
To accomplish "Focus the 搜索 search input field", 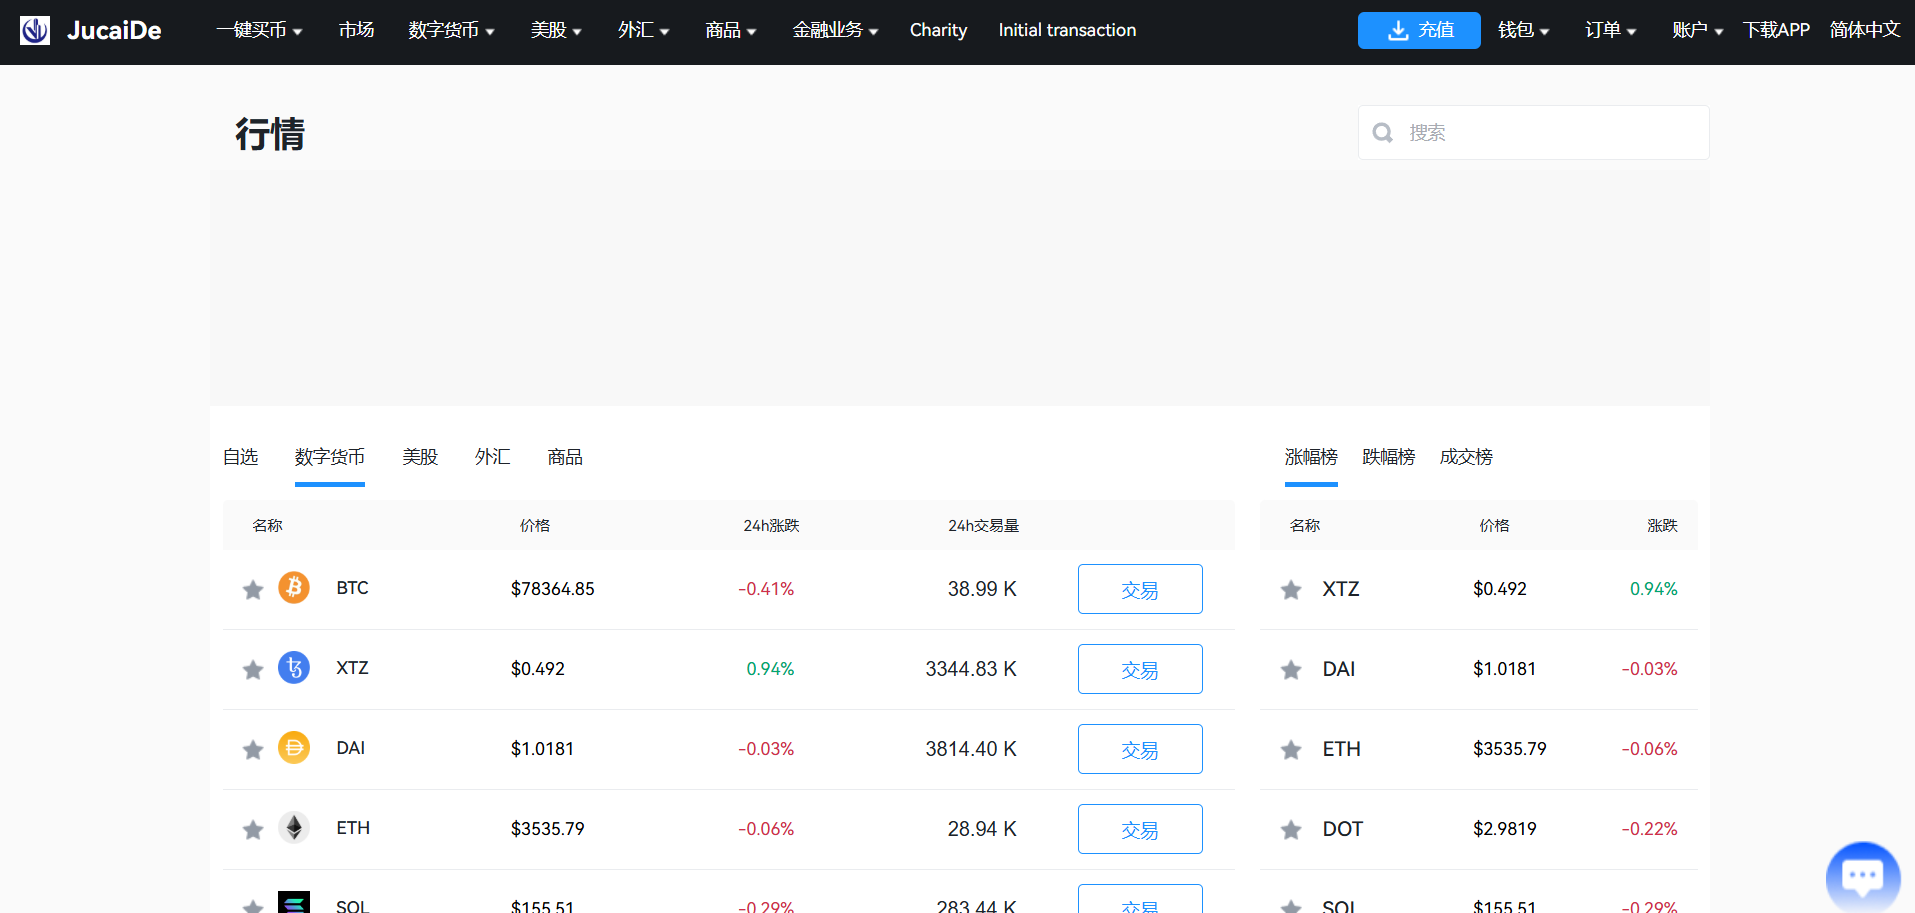I will pos(1550,133).
